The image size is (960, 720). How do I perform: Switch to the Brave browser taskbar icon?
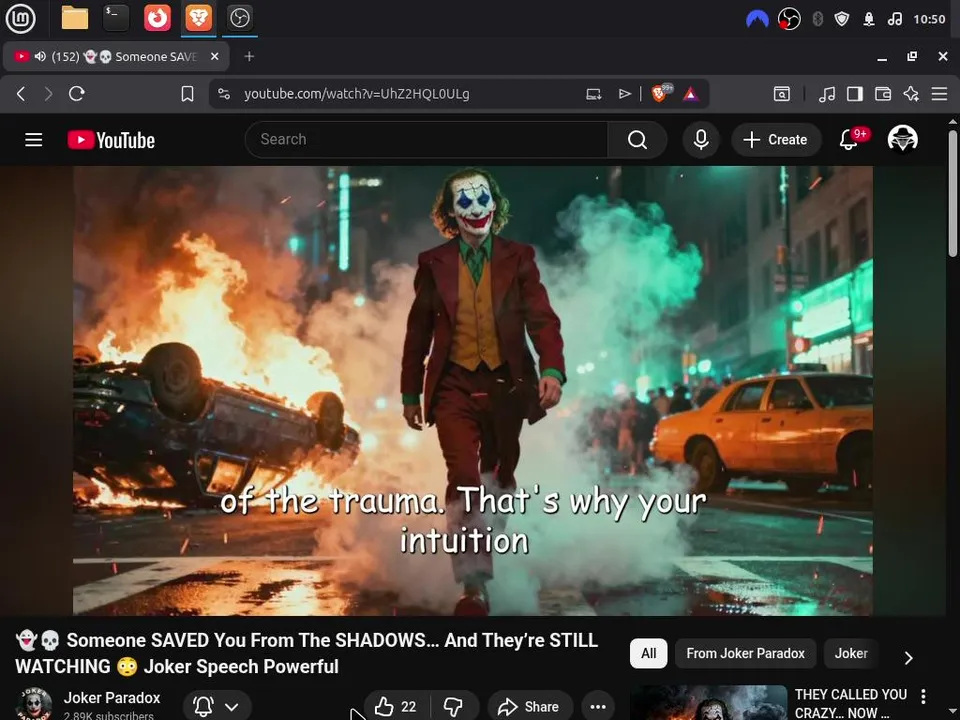click(198, 18)
